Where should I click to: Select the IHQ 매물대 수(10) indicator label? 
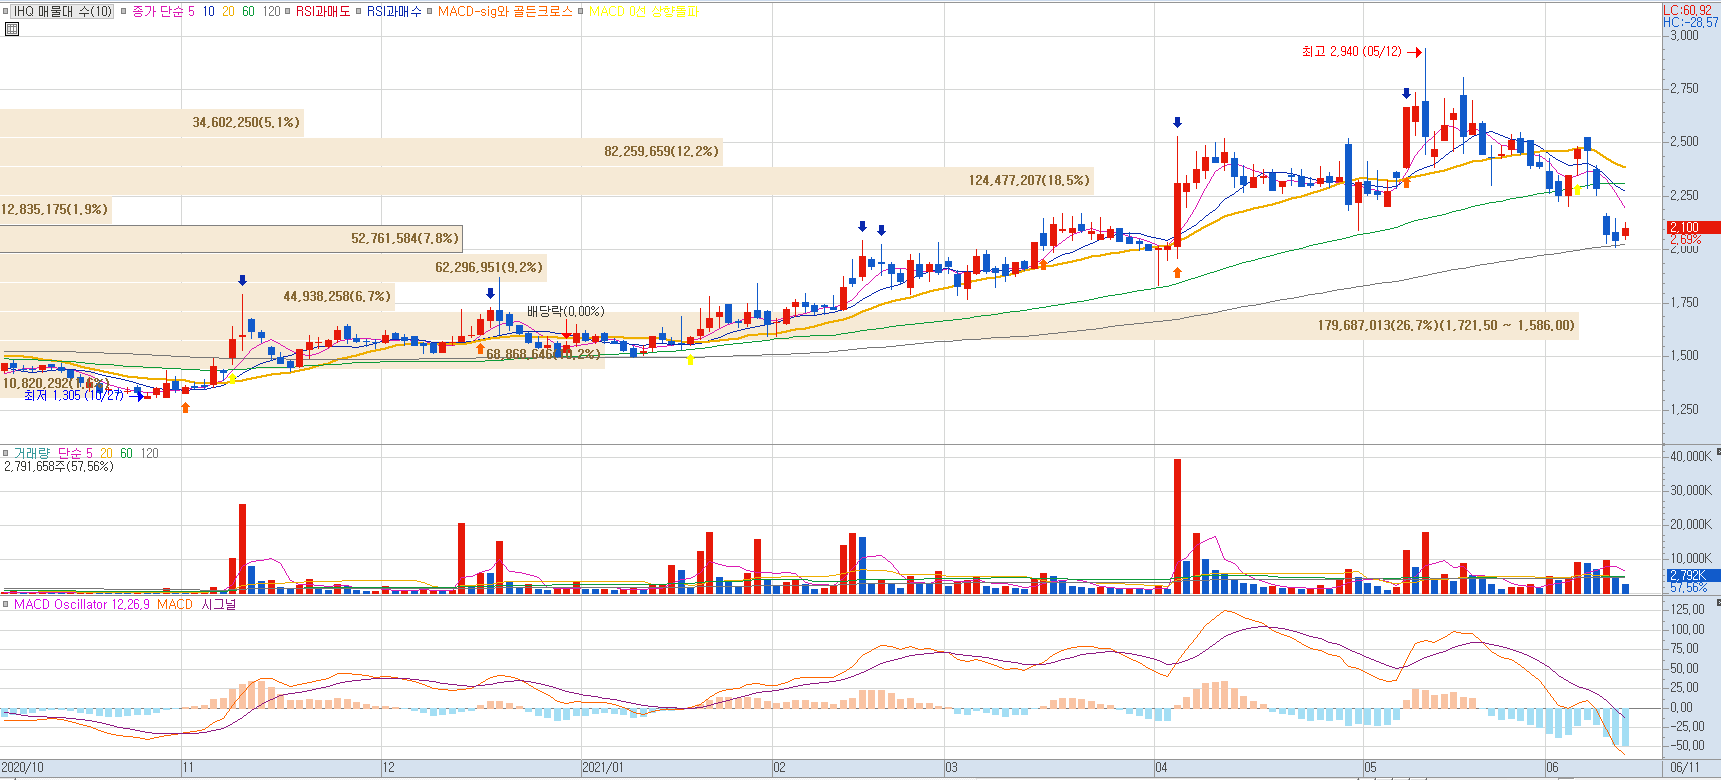63,12
